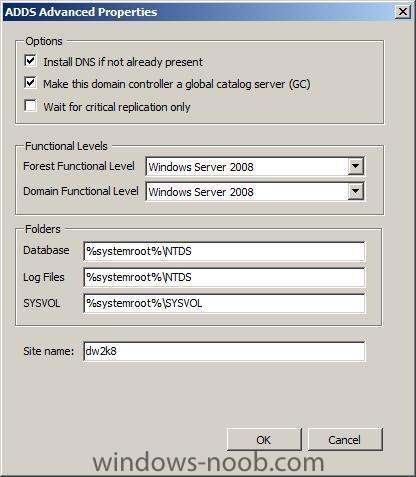Click the ADDS Advanced Properties title bar
The width and height of the screenshot is (416, 477).
198,12
